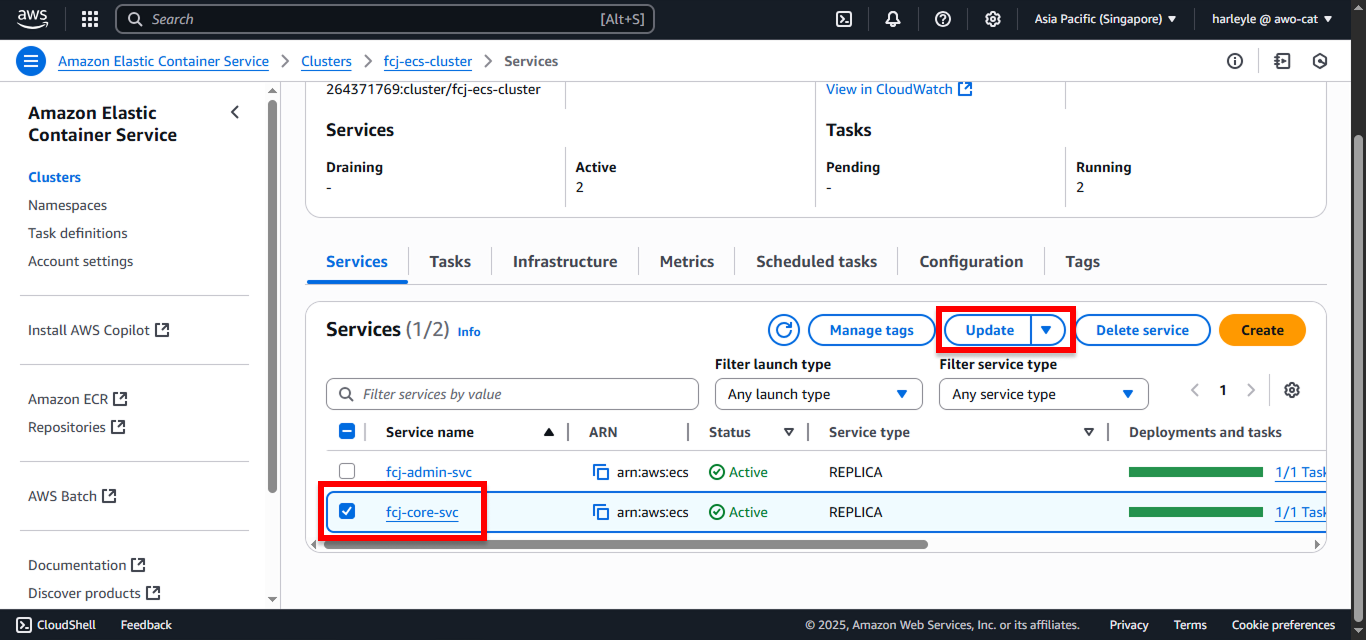Click the Service type column sort icon
This screenshot has width=1366, height=640.
click(1089, 432)
